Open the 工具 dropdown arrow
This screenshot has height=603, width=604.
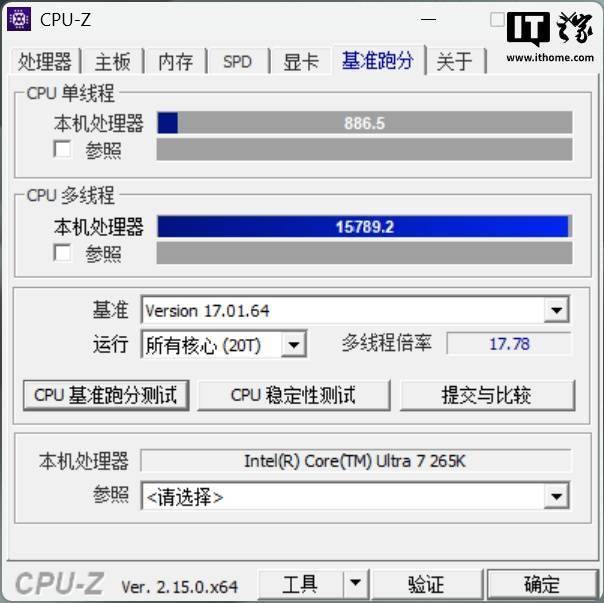pos(355,583)
